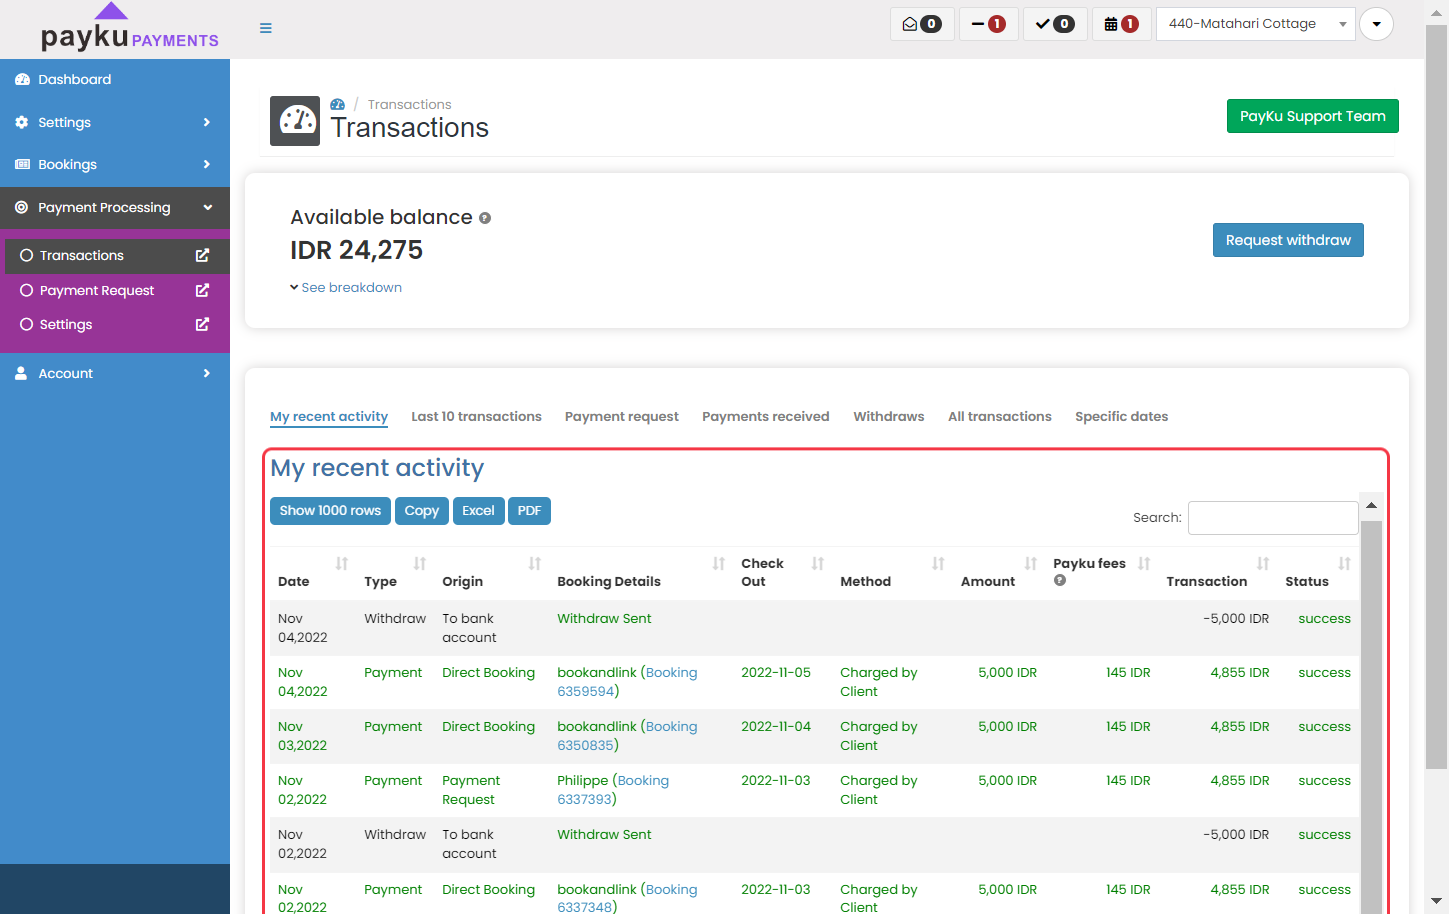This screenshot has height=914, width=1449.
Task: Sort by Check Out column
Action: coord(783,573)
